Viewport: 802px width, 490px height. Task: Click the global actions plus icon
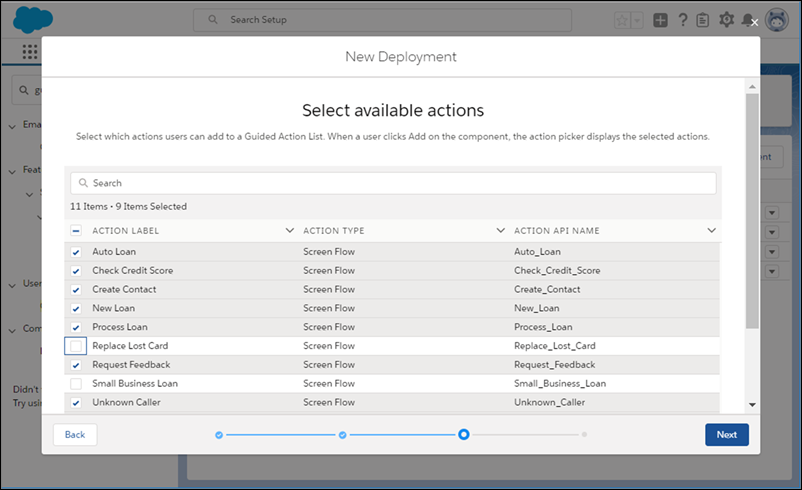(x=660, y=20)
